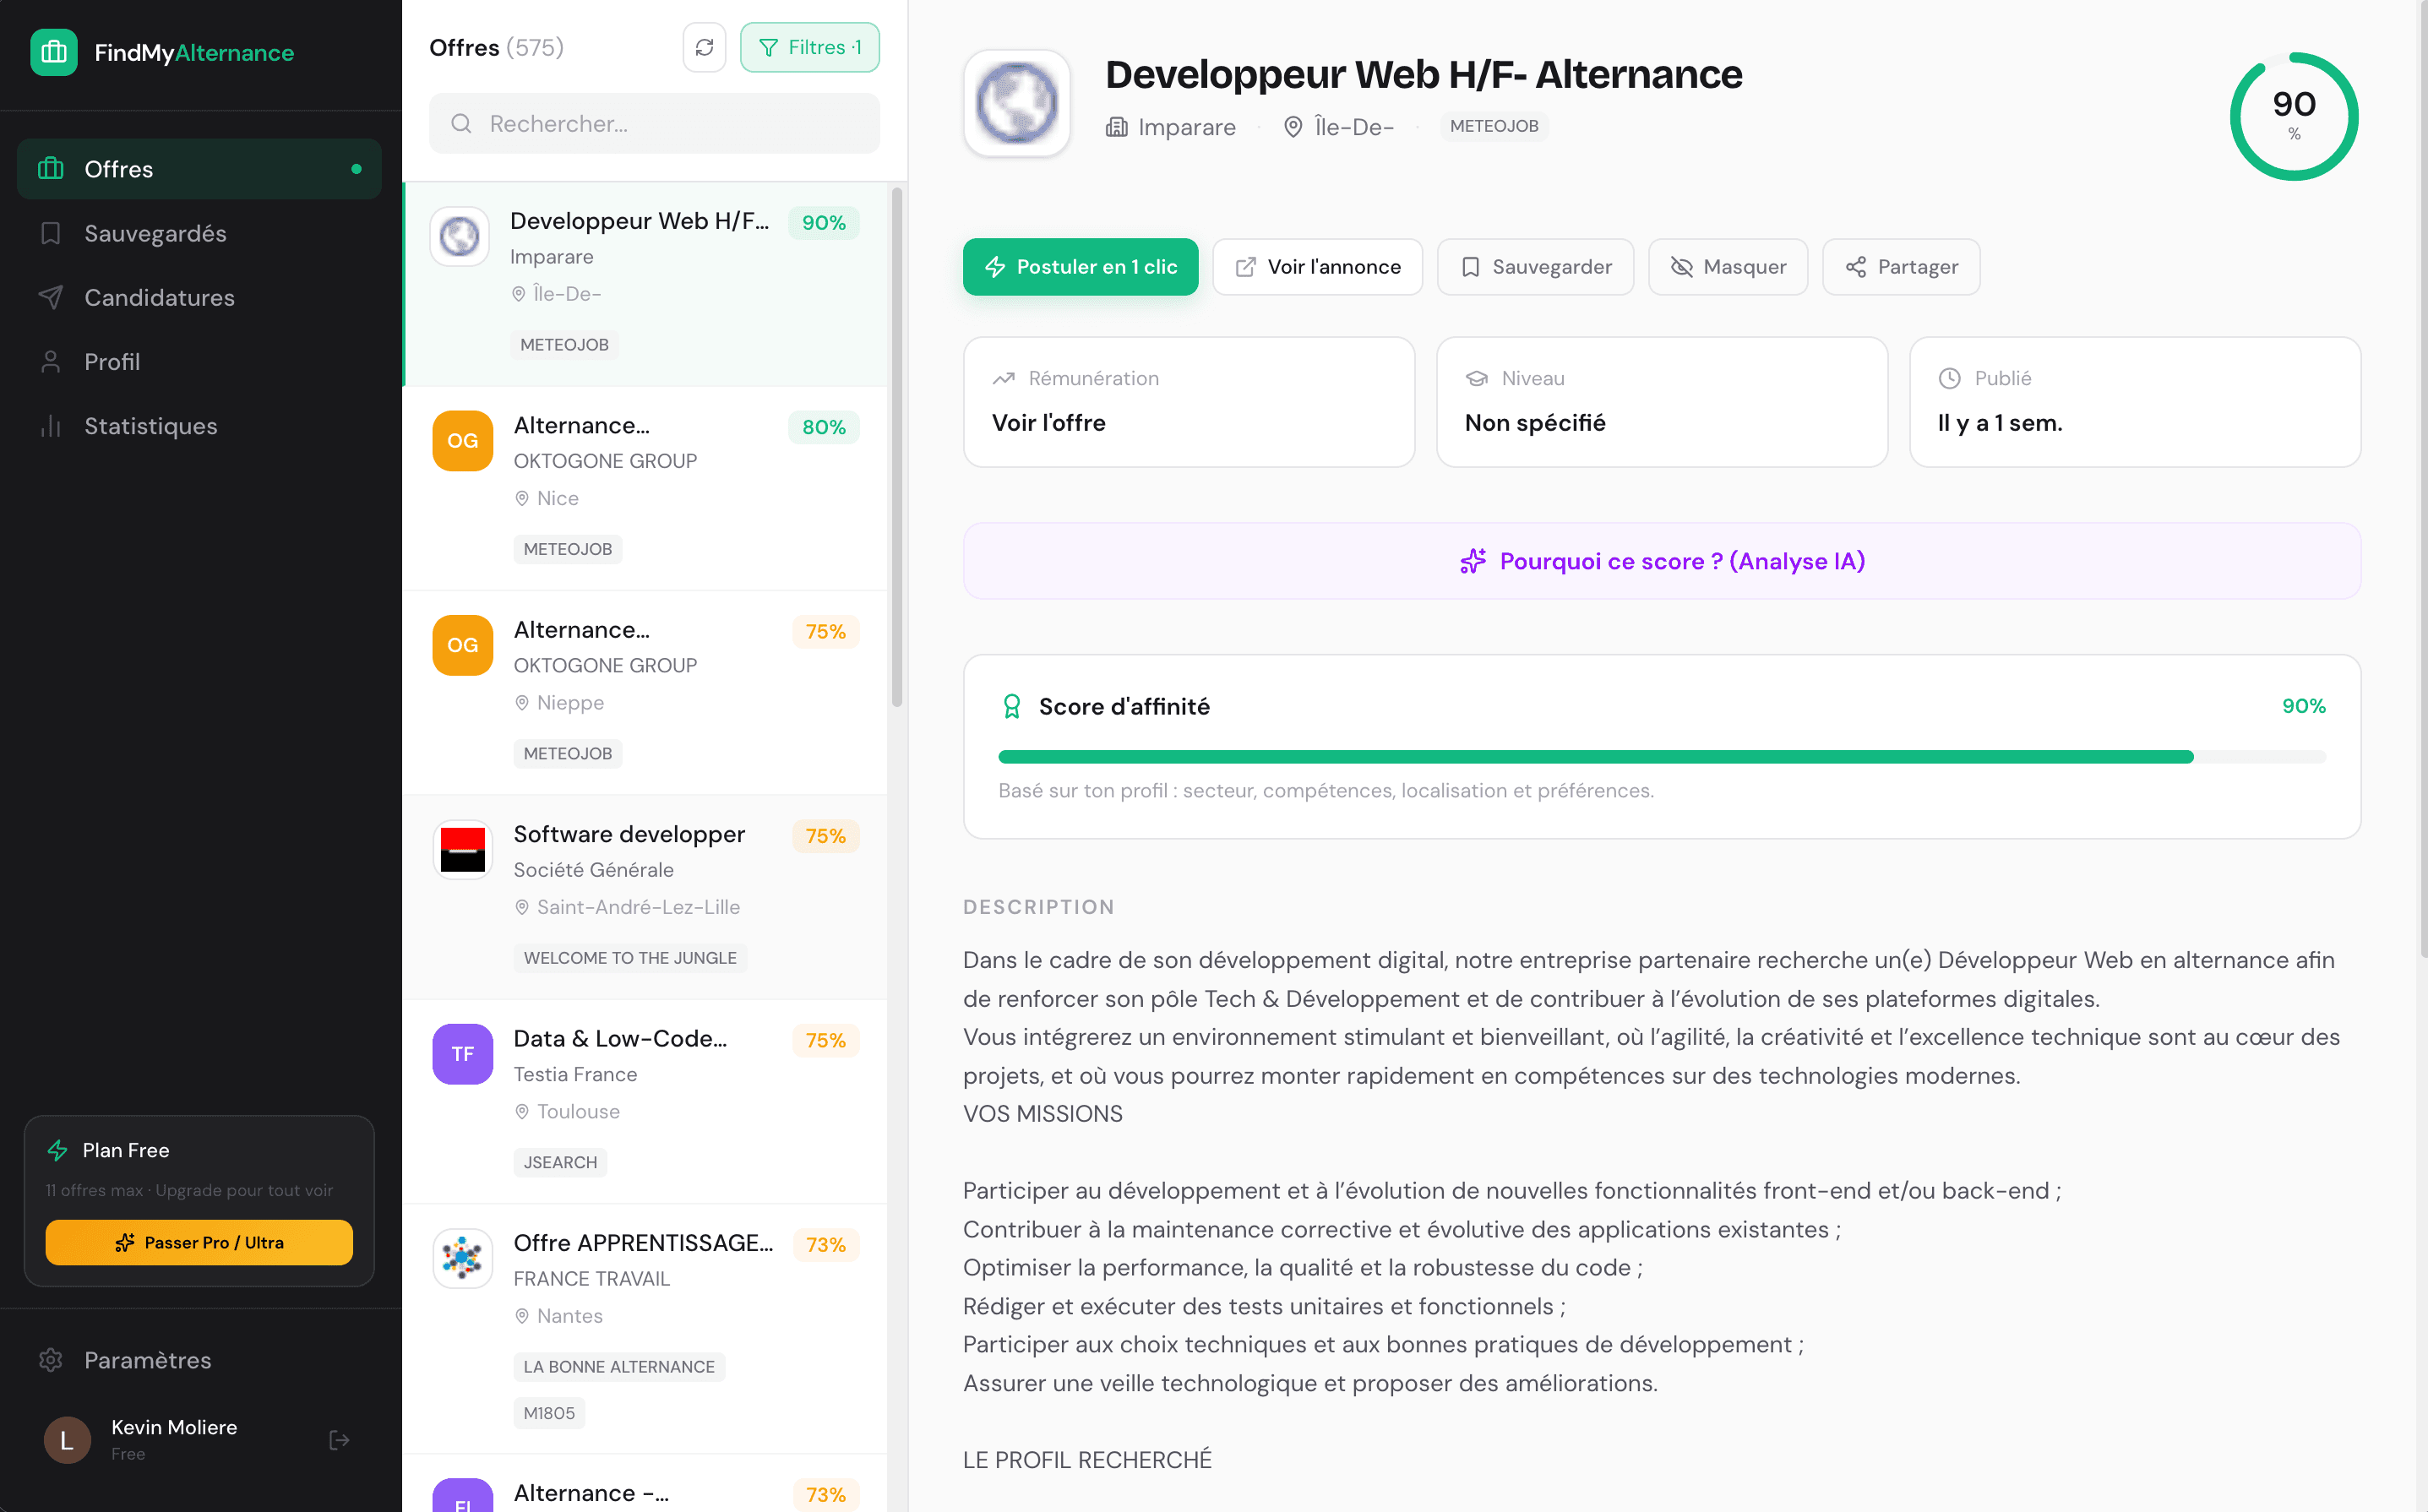2428x1512 pixels.
Task: Select the OKTOGONE GROUP Nice offer
Action: tap(645, 489)
